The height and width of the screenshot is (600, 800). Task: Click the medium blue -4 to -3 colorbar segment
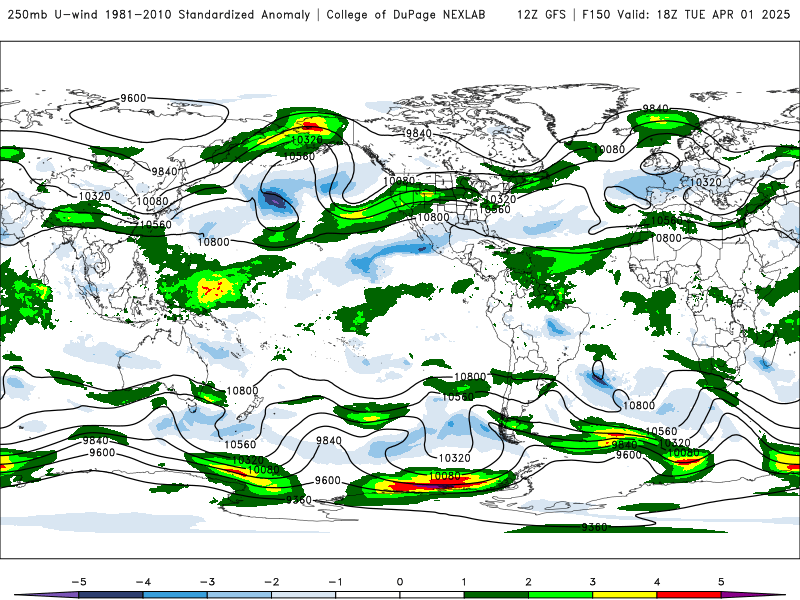pos(175,595)
